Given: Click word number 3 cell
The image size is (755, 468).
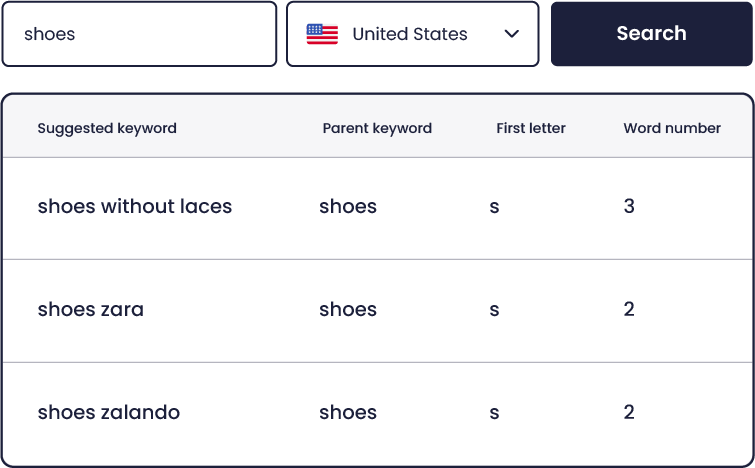Looking at the screenshot, I should (x=629, y=206).
